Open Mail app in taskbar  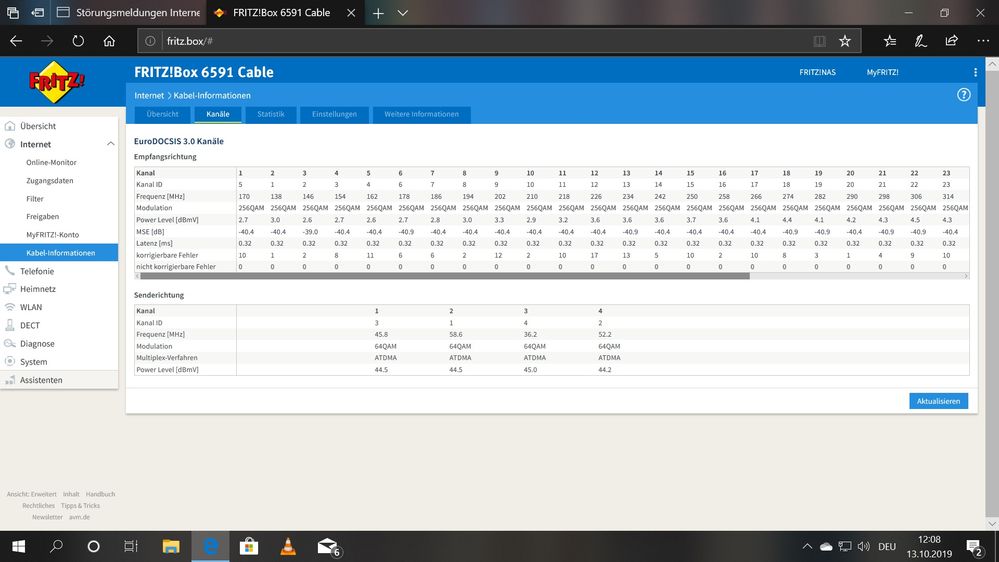329,547
